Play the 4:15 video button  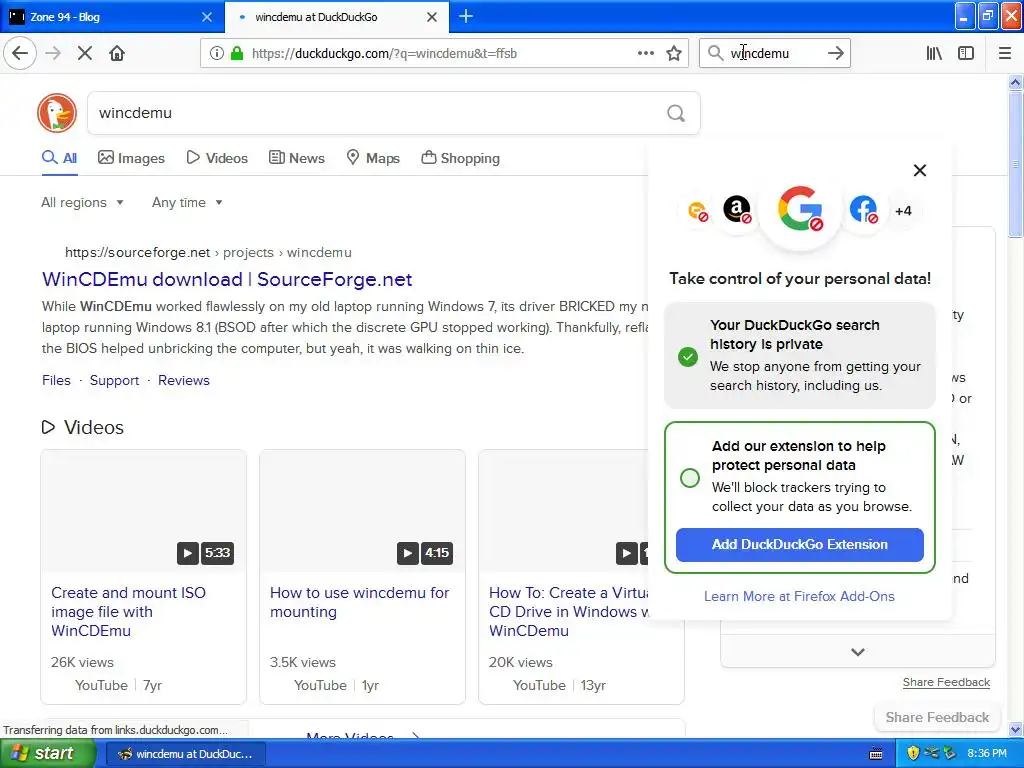[408, 553]
